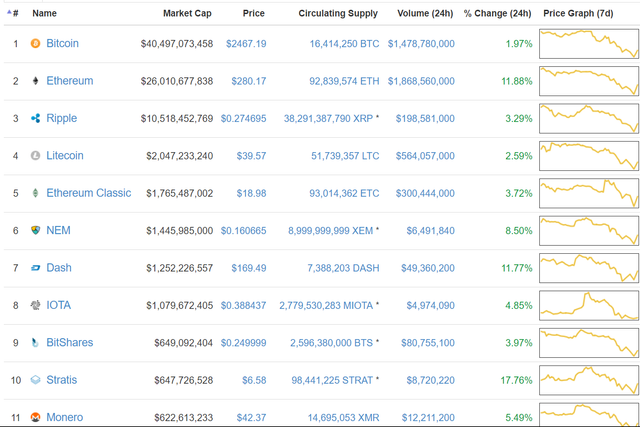Screen dimensions: 640x427
Task: Open BitShares 7d price graph
Action: (x=589, y=343)
